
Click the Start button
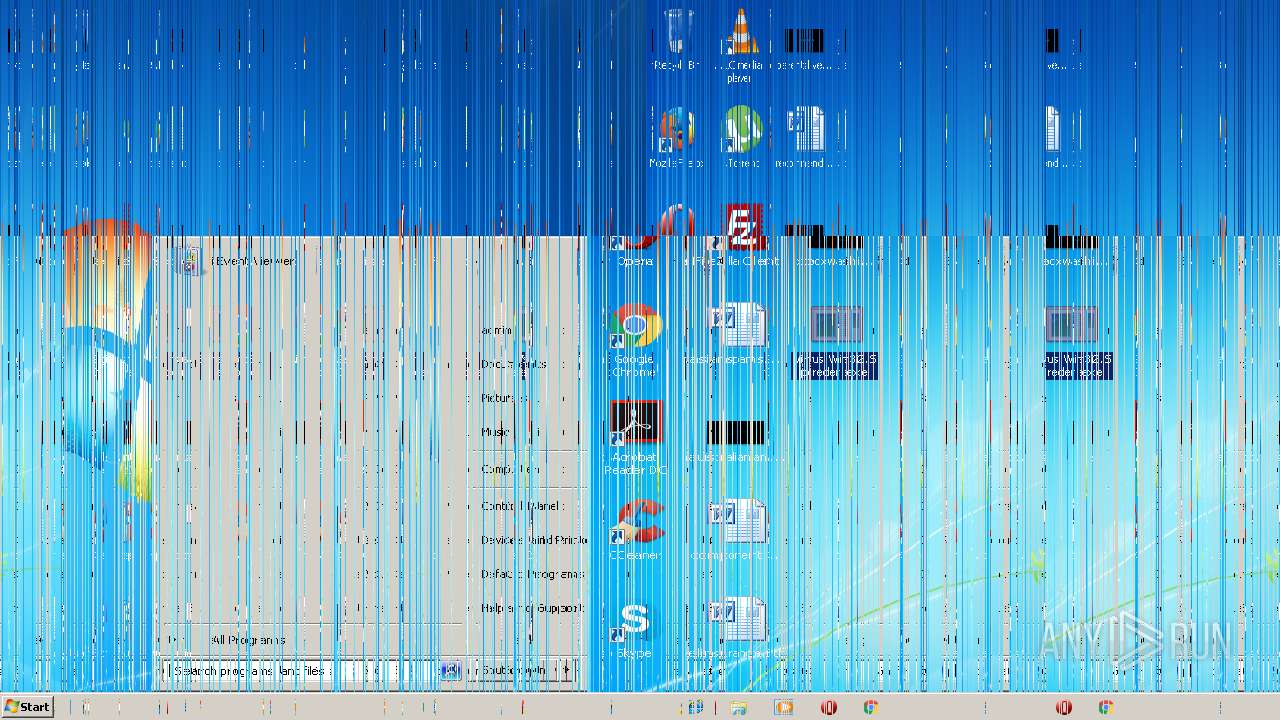pos(27,706)
